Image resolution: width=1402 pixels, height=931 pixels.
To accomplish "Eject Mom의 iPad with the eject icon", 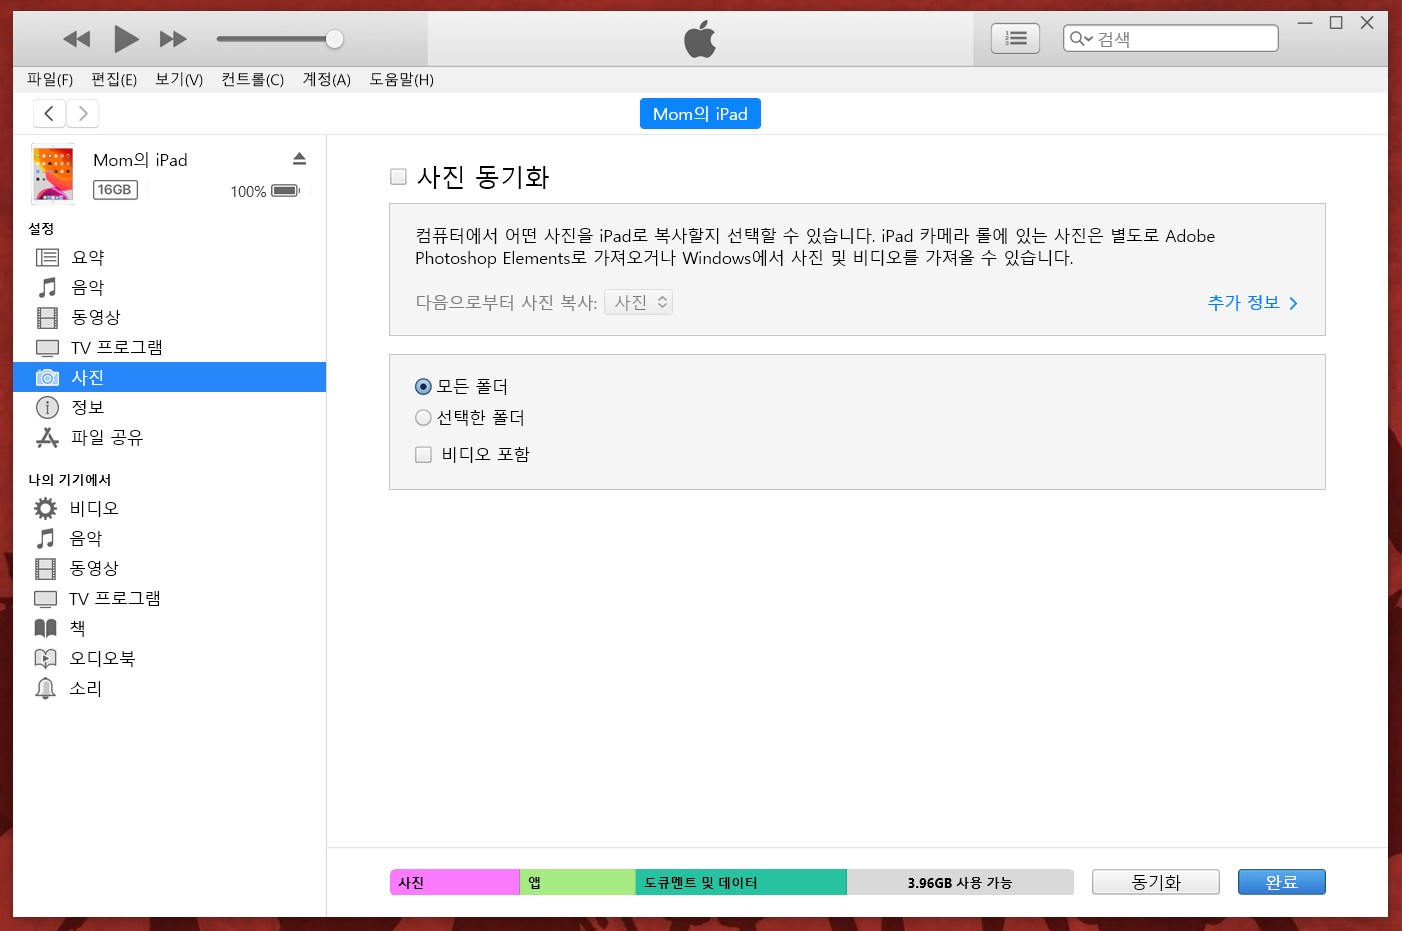I will tap(299, 159).
